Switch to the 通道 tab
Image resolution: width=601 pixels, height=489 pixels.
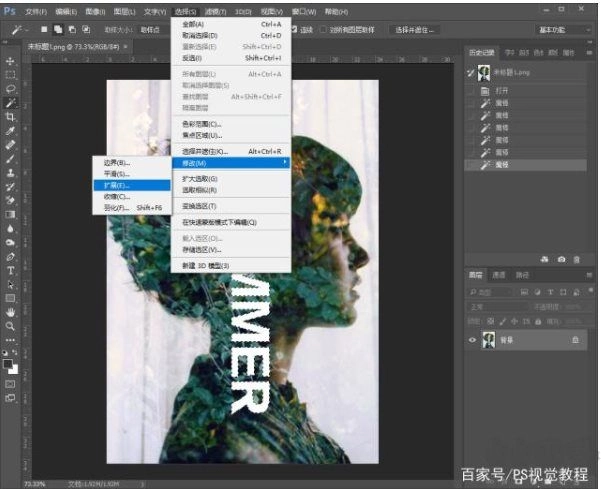coord(499,274)
